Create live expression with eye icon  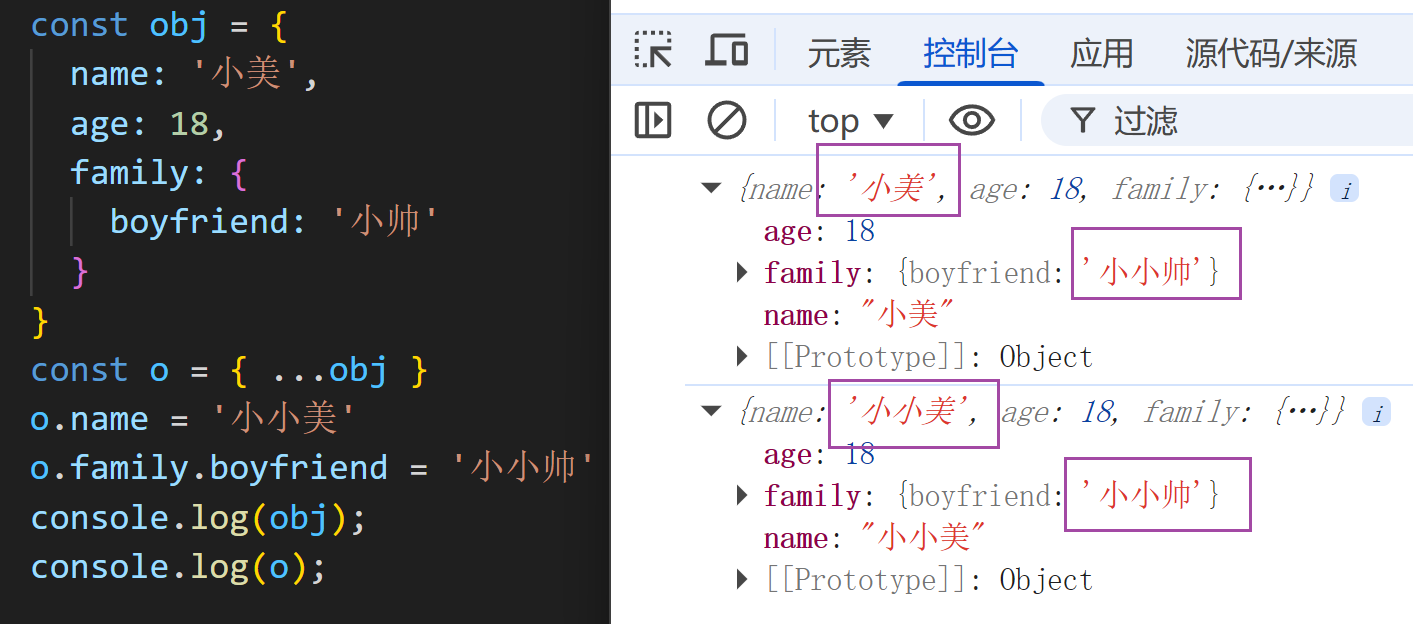point(971,121)
